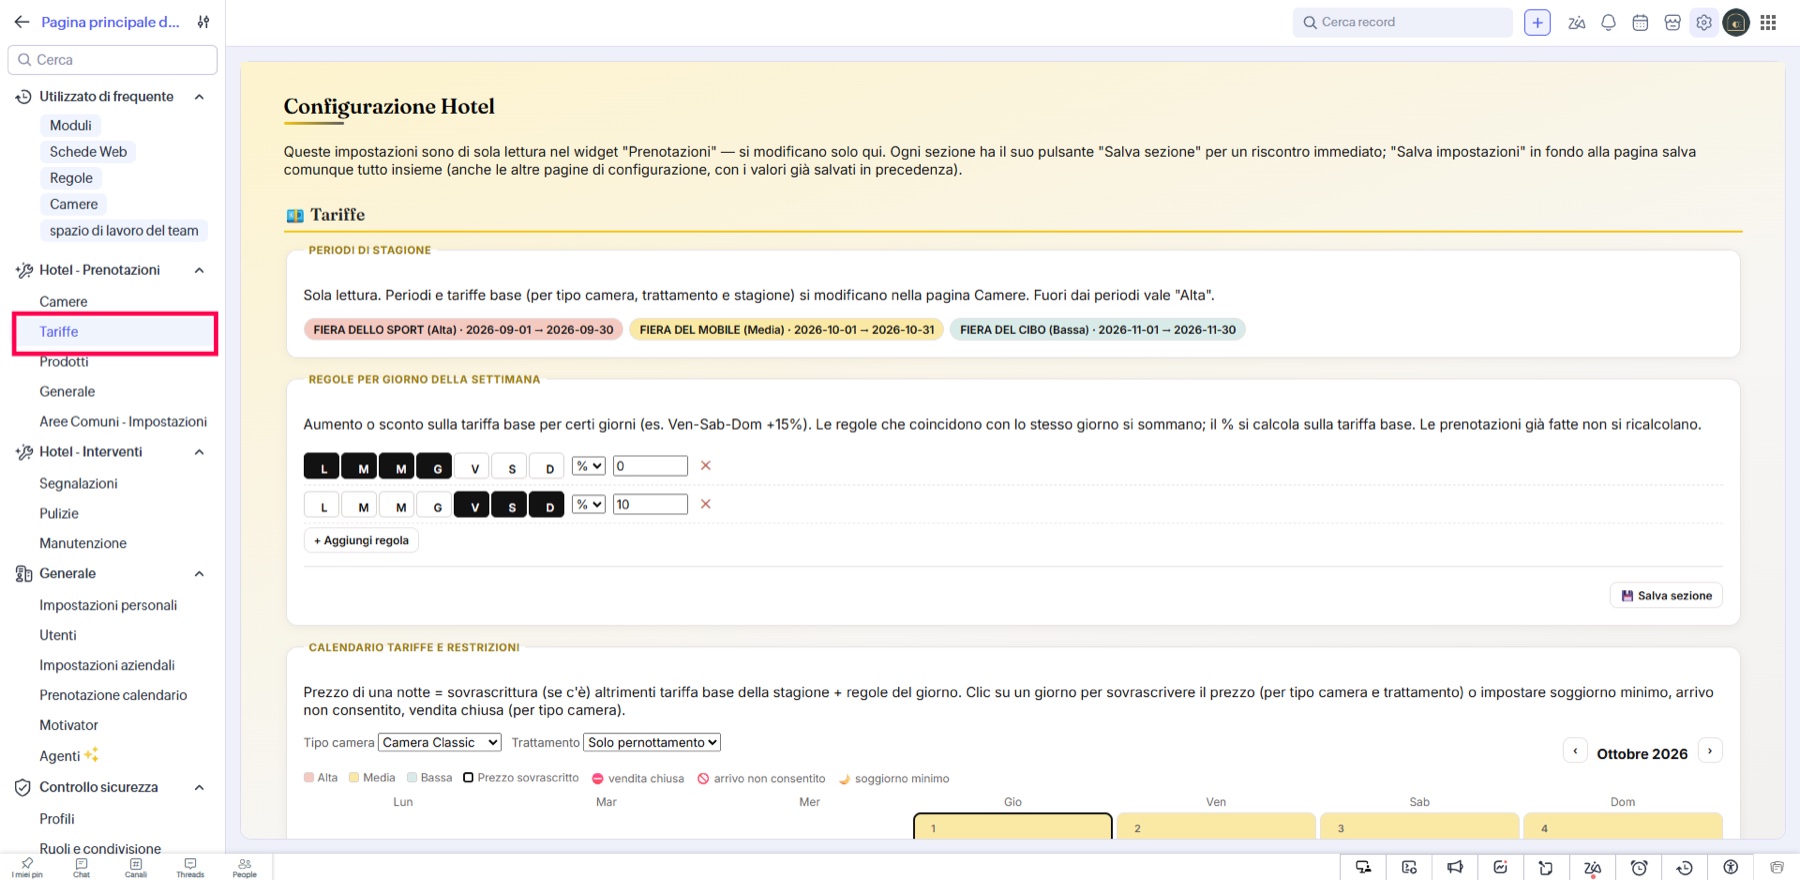The height and width of the screenshot is (880, 1800).
Task: Open Impostazioni aziendali in the sidebar
Action: (x=107, y=665)
